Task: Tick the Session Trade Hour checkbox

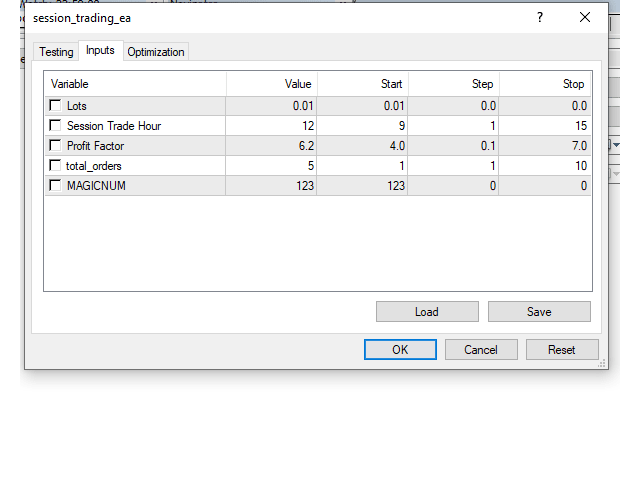Action: [55, 125]
